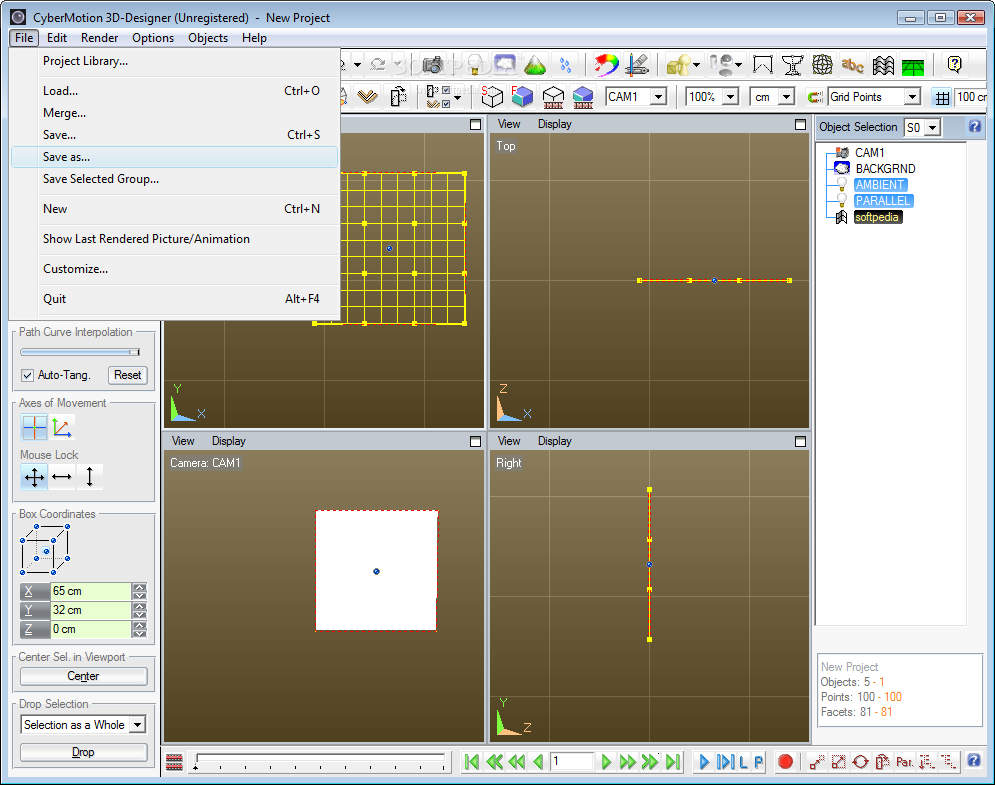Viewport: 995px width, 785px height.
Task: Expand the sphere shapes icon dropdown arrow
Action: click(738, 65)
